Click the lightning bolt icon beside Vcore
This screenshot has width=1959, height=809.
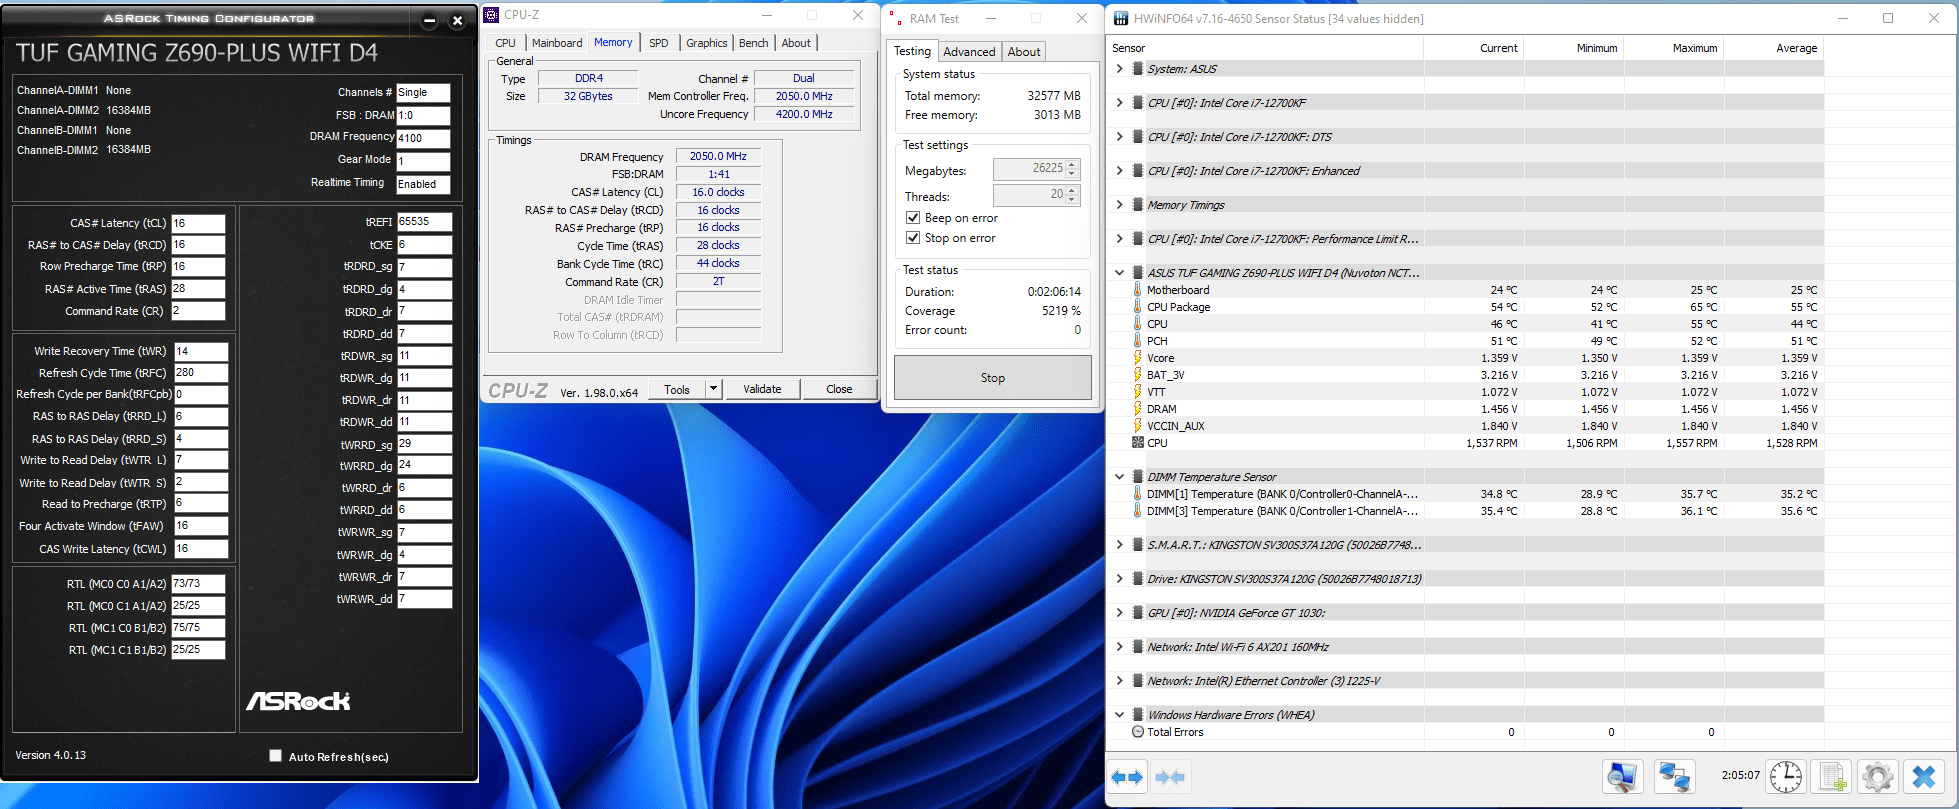click(x=1138, y=358)
